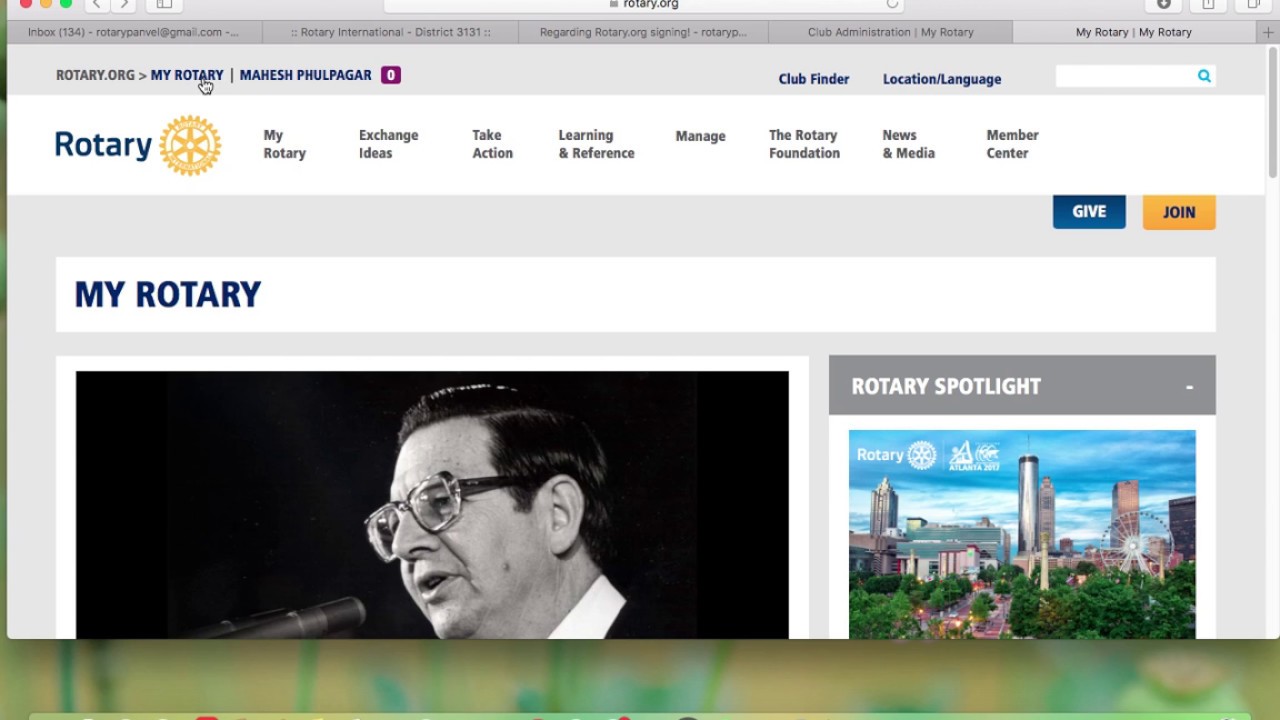Open the Exchange Ideas menu
The image size is (1280, 720).
388,144
